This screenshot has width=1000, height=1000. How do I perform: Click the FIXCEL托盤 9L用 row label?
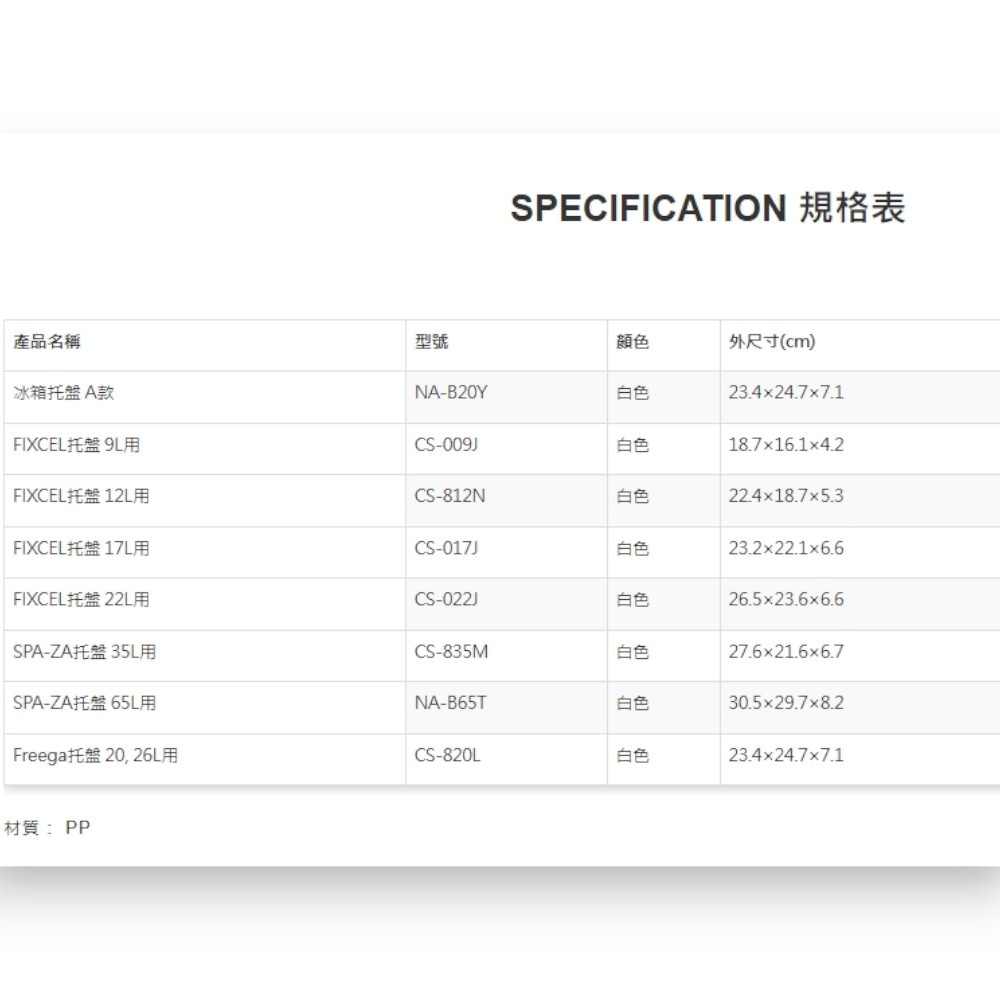[75, 446]
